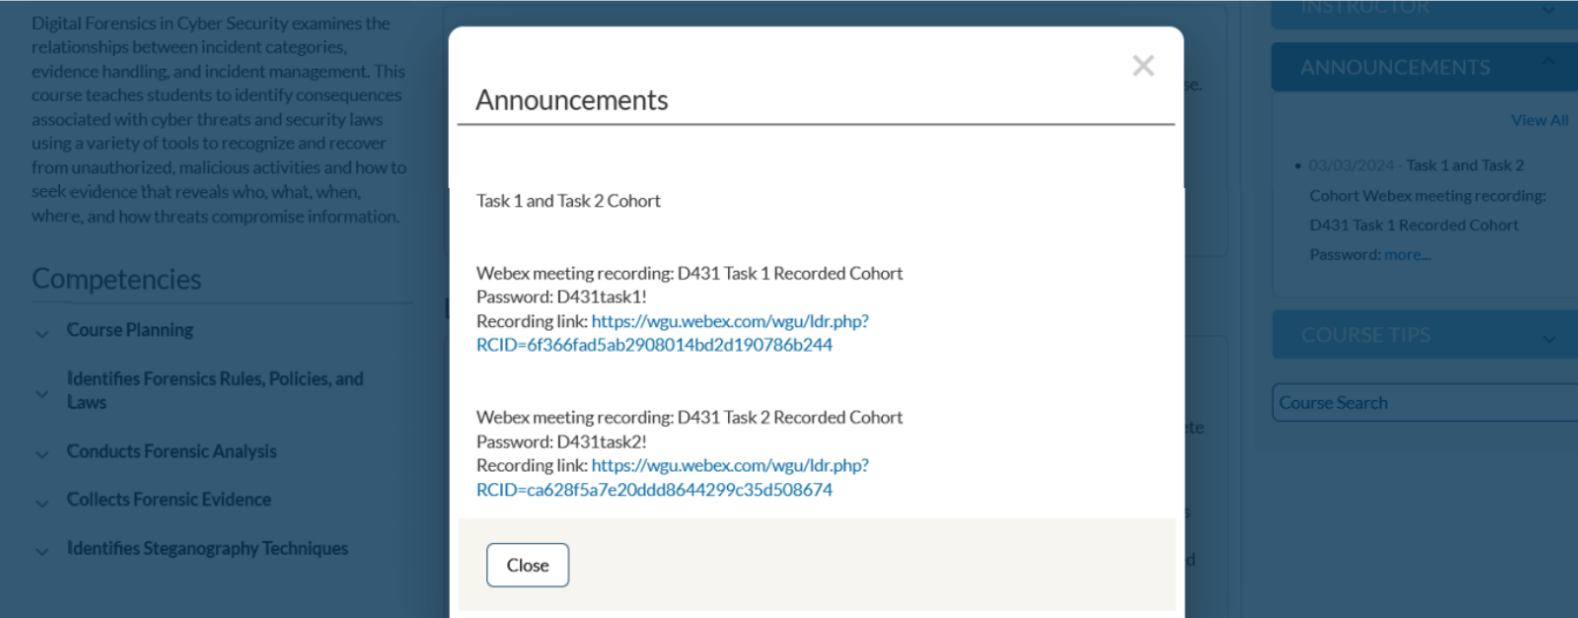Collapse the Announcements panel arrow

tap(1548, 62)
